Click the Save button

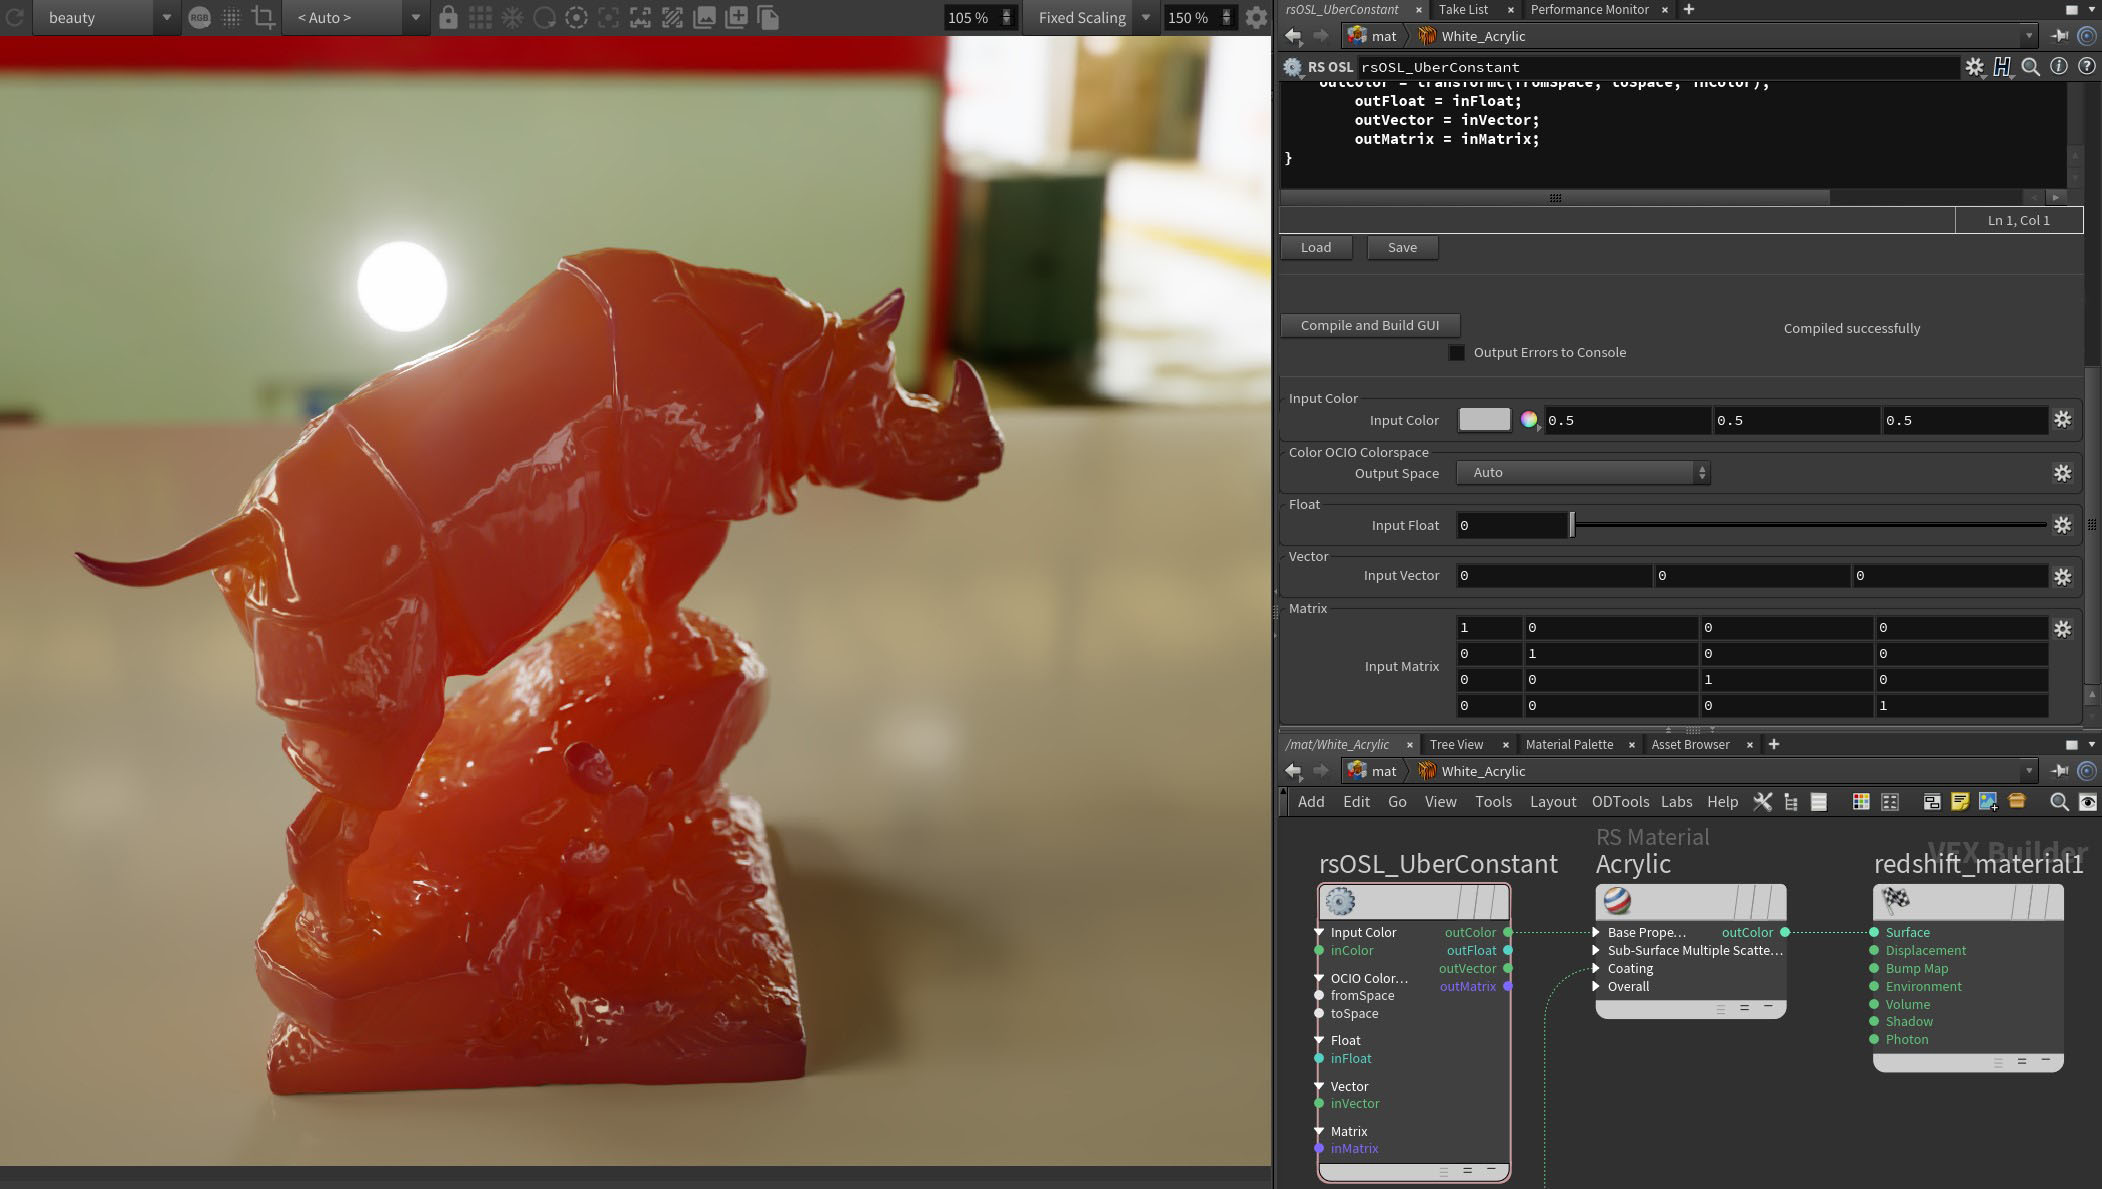tap(1401, 248)
